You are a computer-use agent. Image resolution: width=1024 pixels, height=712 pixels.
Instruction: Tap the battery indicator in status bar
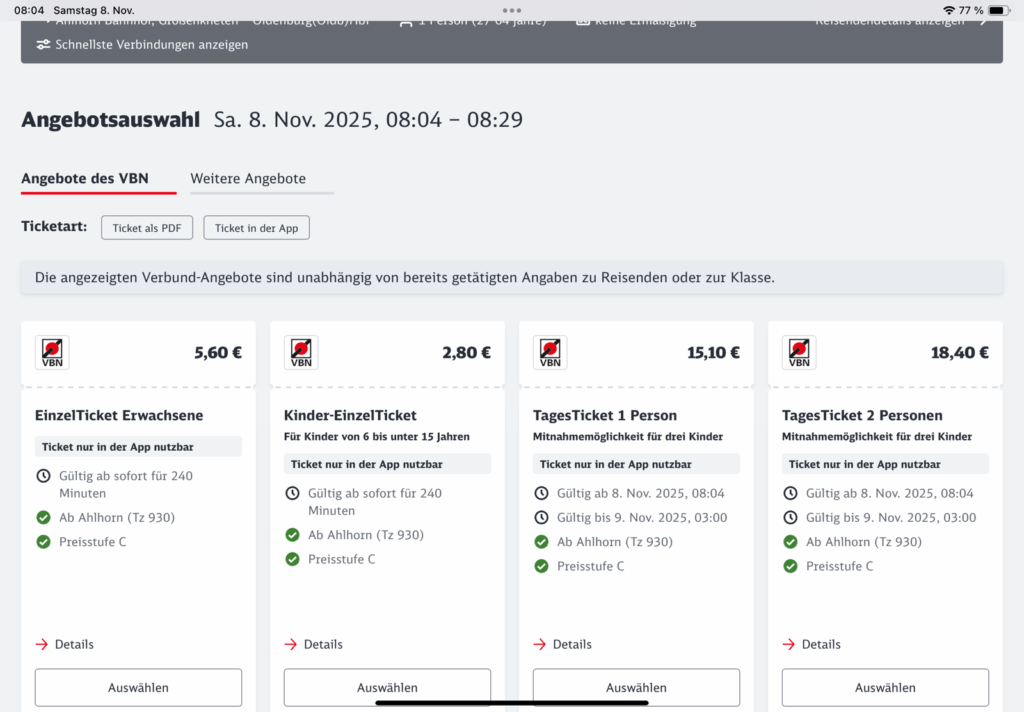[x=998, y=10]
